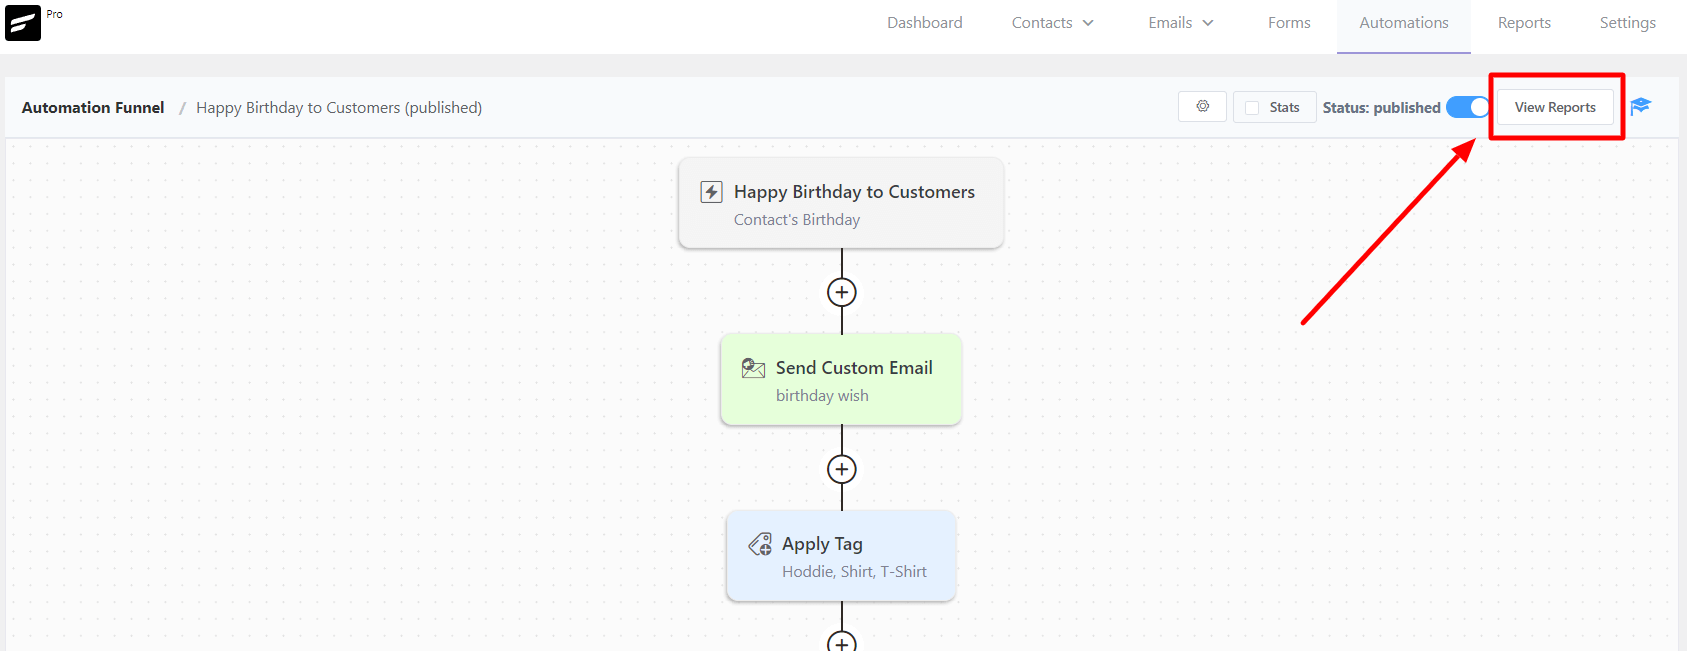Add step below Send Custom Email

842,469
